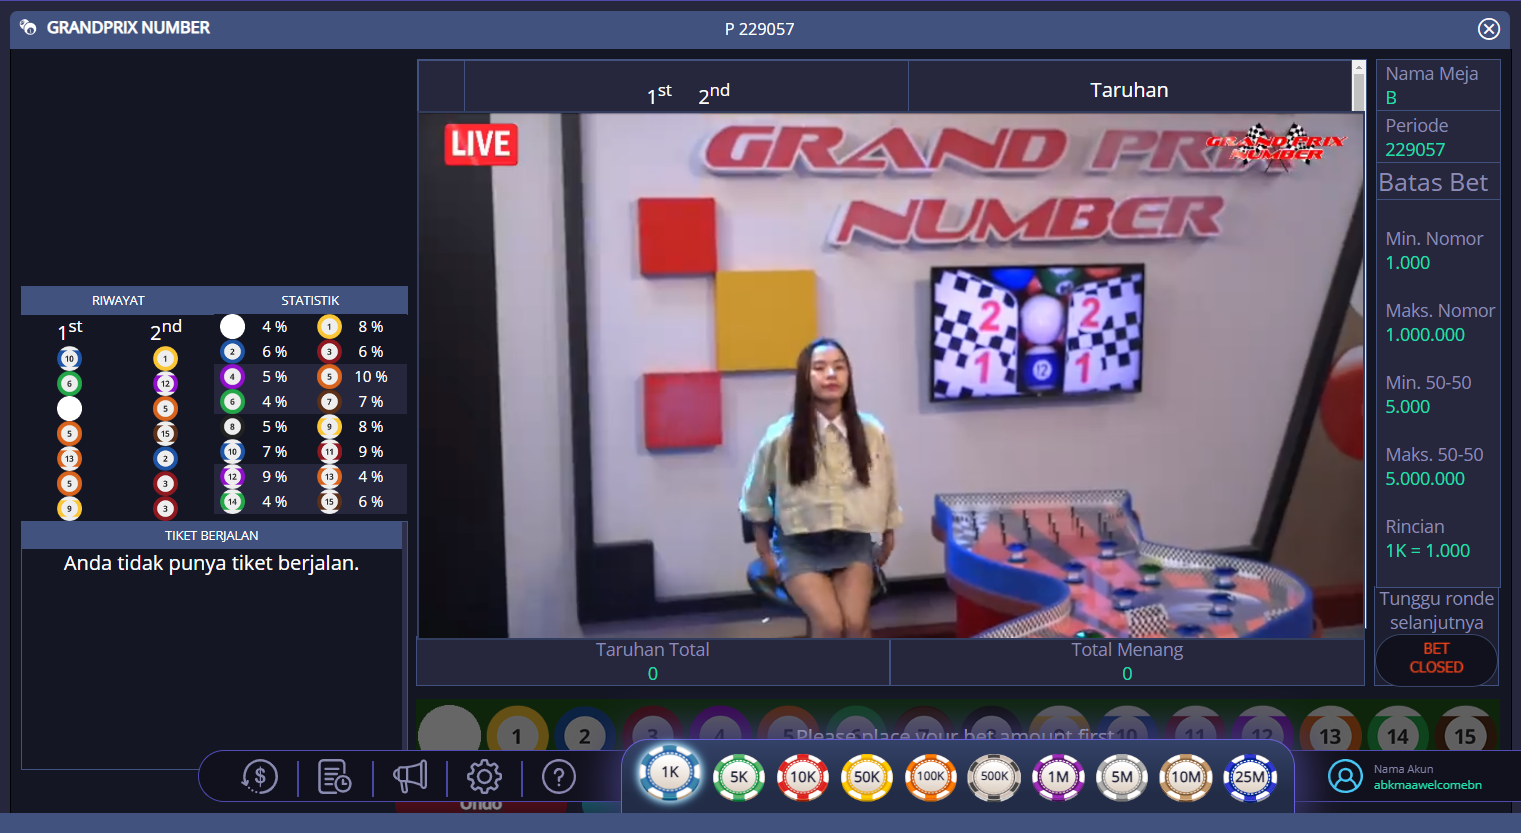Screen dimensions: 1521x833
Task: Select the purple 1M chip
Action: pyautogui.click(x=1058, y=777)
